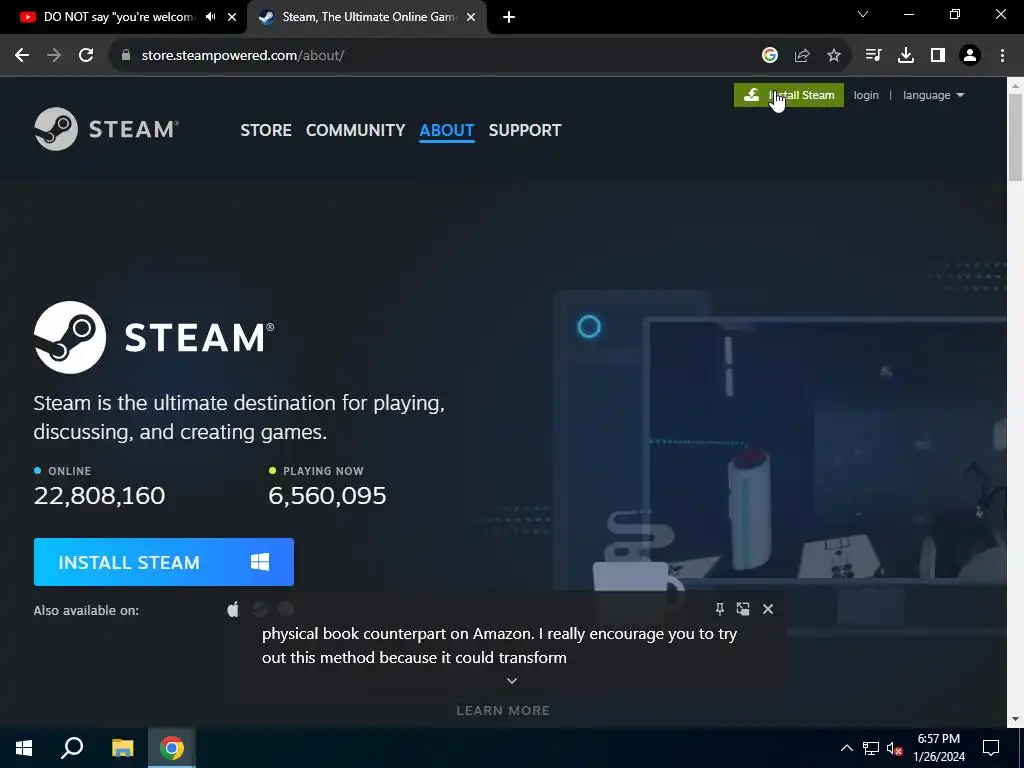Open Windows taskbar search

[72, 748]
